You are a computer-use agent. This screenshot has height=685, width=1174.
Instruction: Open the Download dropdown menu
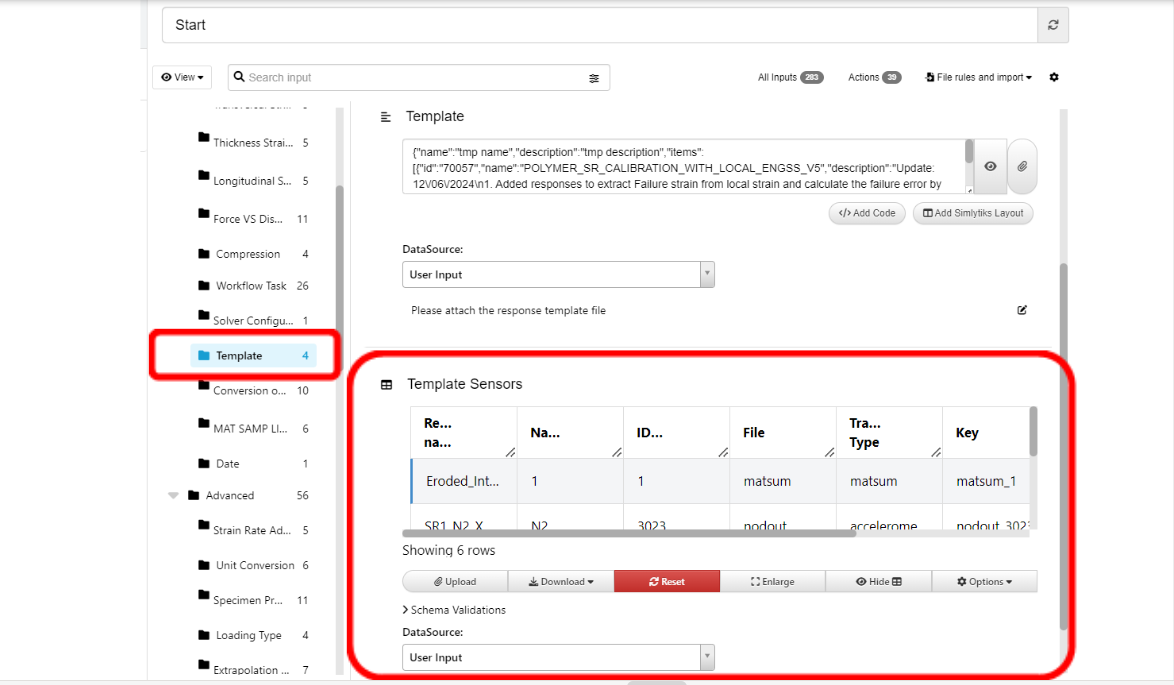[561, 581]
